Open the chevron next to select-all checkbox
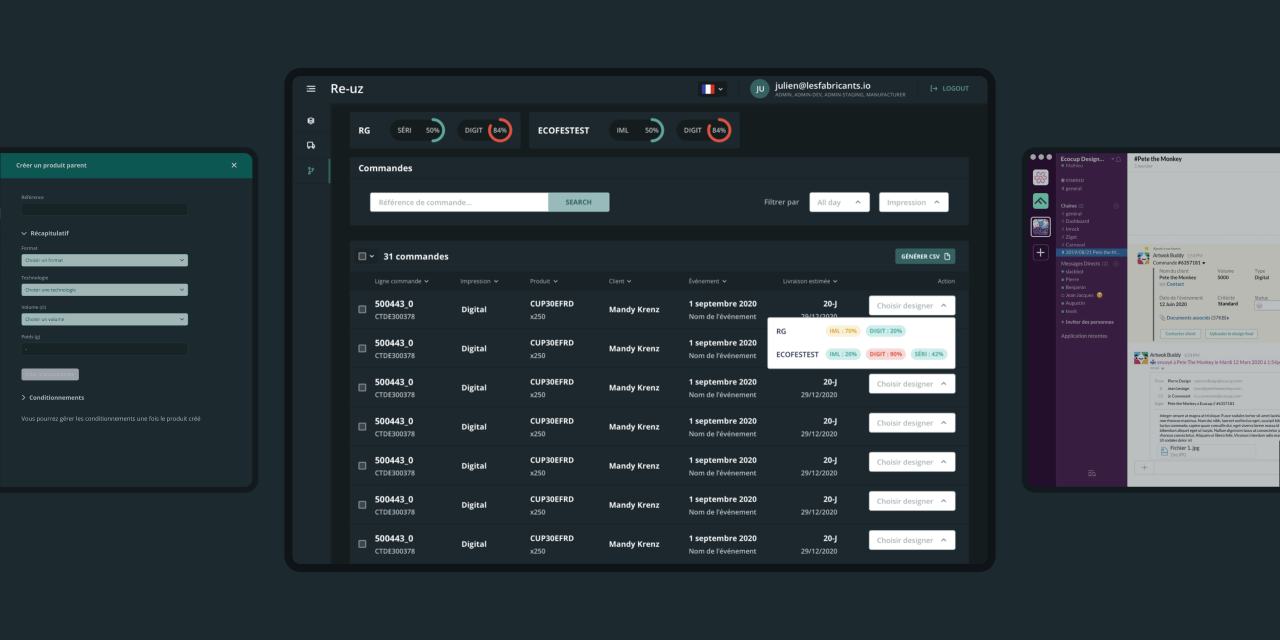The height and width of the screenshot is (640, 1280). [x=374, y=257]
